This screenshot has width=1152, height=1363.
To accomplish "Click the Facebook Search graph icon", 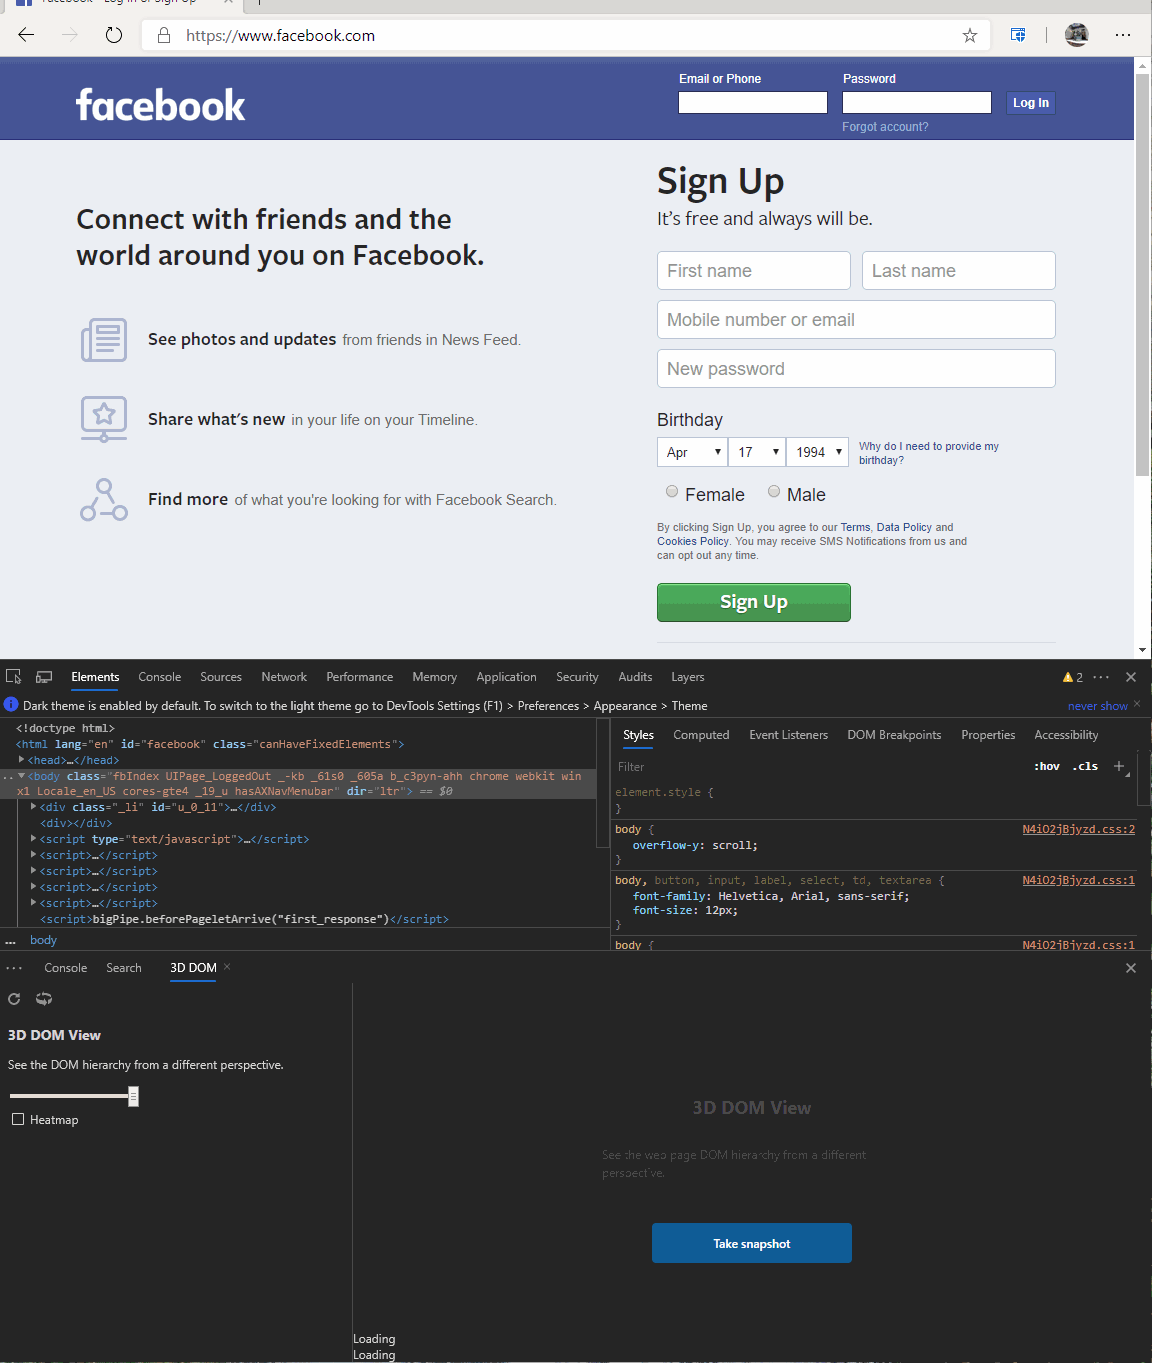I will point(104,500).
